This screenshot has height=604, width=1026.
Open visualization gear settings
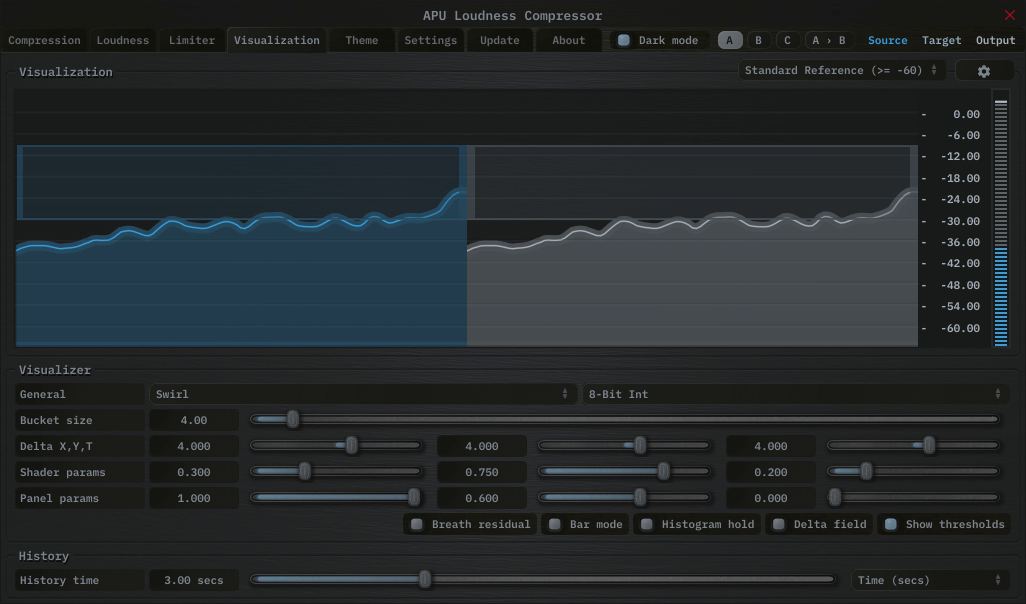(x=984, y=71)
